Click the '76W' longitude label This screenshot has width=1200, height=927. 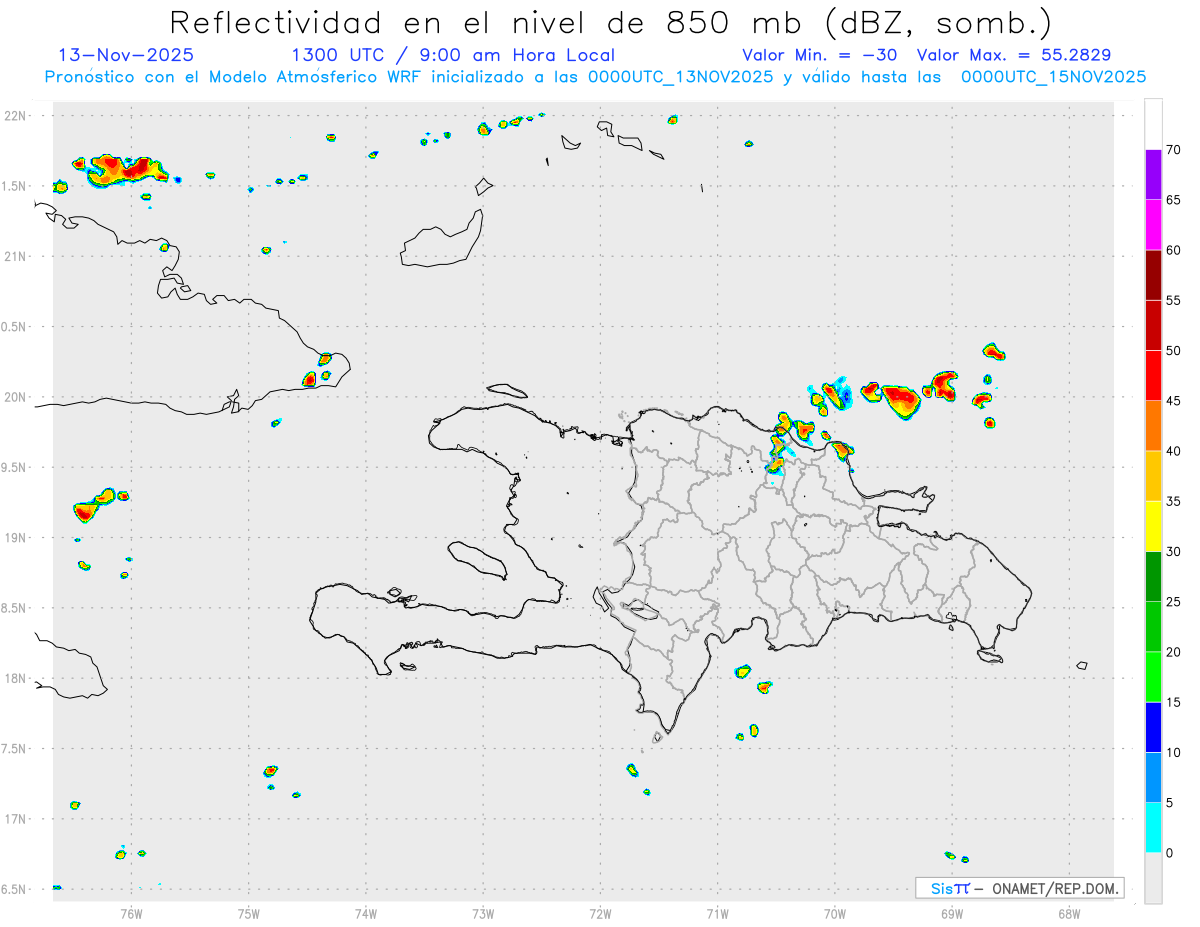tap(131, 914)
